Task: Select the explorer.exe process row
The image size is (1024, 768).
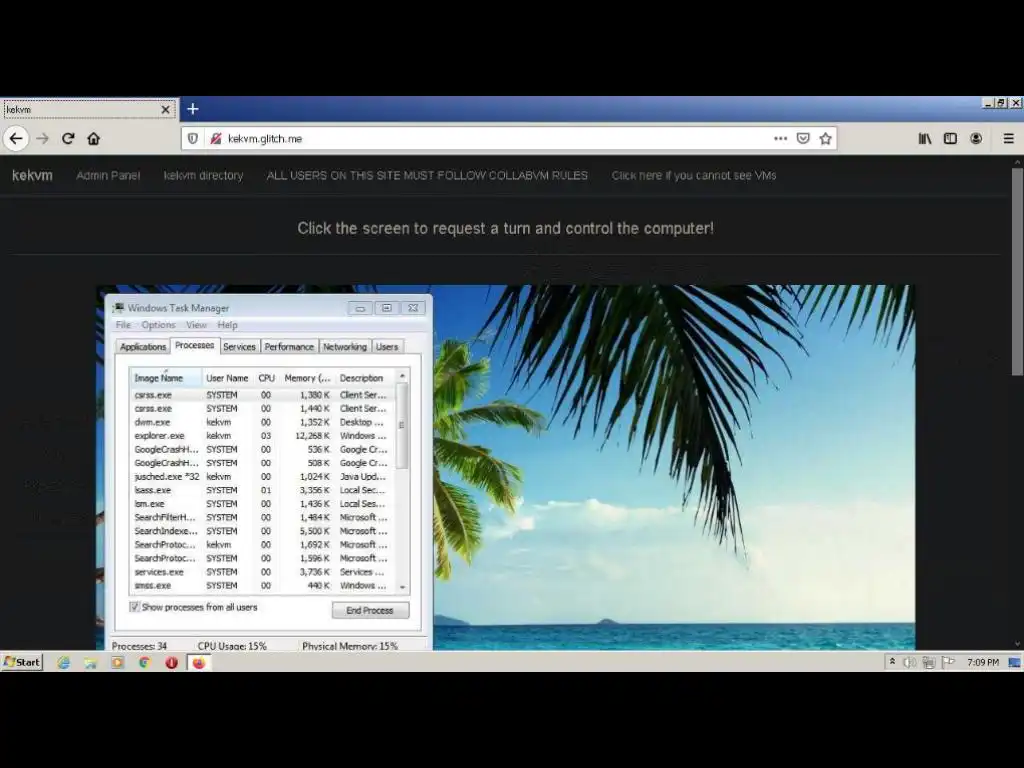Action: click(x=262, y=436)
